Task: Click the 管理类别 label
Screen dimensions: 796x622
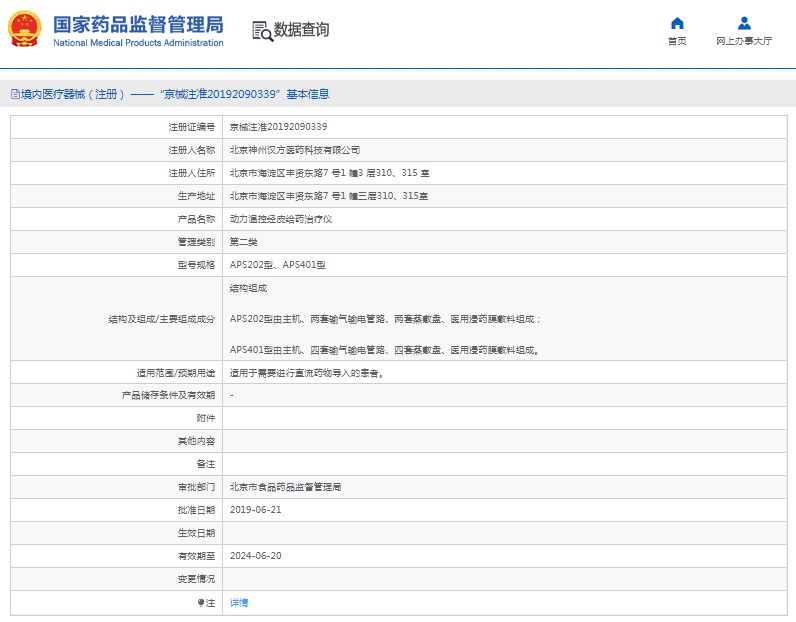Action: tap(196, 242)
